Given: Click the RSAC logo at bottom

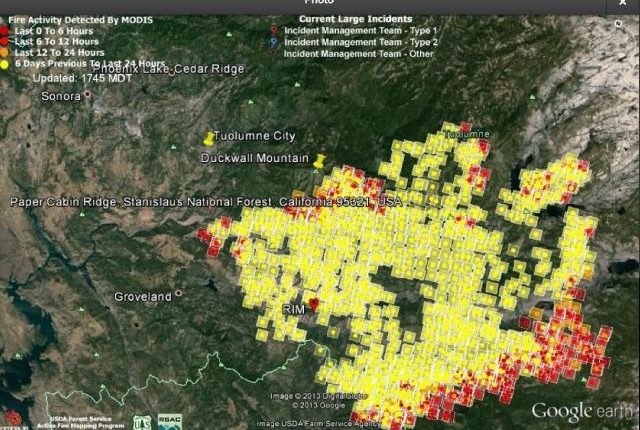Looking at the screenshot, I should pyautogui.click(x=170, y=421).
